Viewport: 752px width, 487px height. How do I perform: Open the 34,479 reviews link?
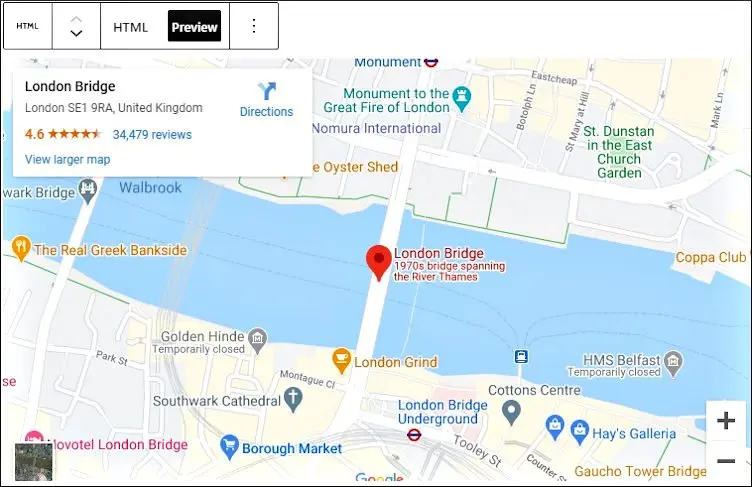tap(152, 135)
